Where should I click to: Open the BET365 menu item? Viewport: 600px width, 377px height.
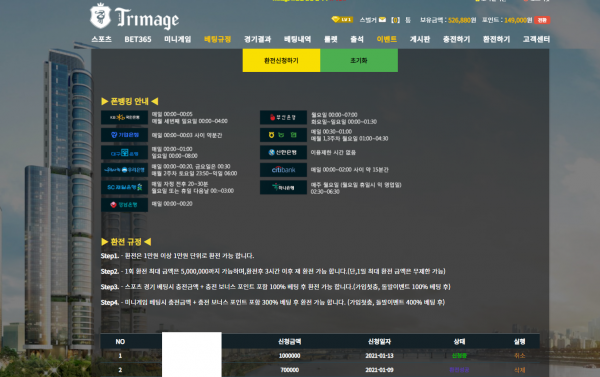(138, 39)
